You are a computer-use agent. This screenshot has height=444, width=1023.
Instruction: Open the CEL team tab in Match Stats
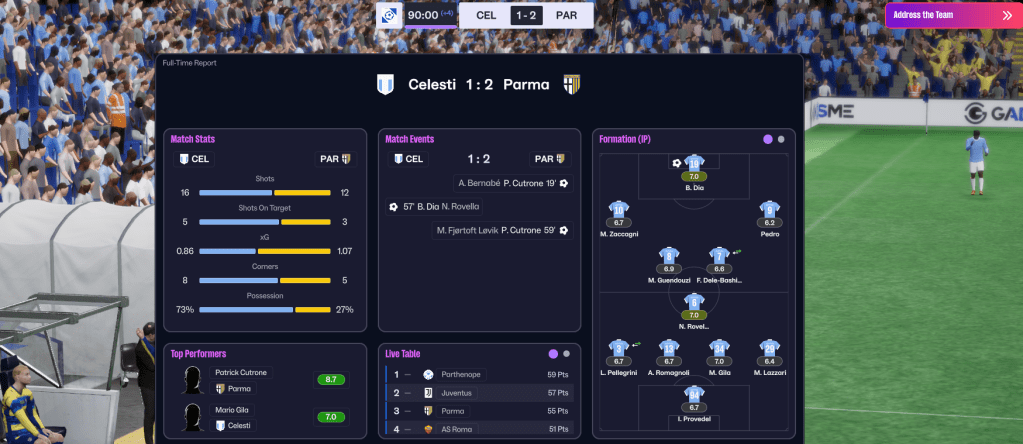pos(194,158)
